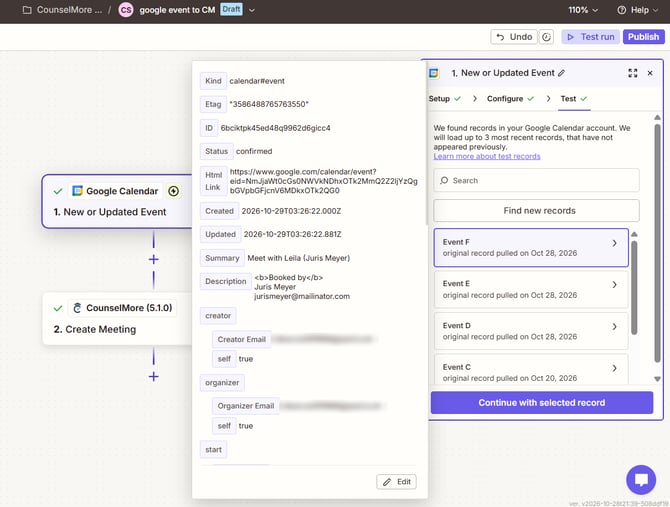Click the Etag field label
This screenshot has height=507, width=670.
click(x=213, y=104)
